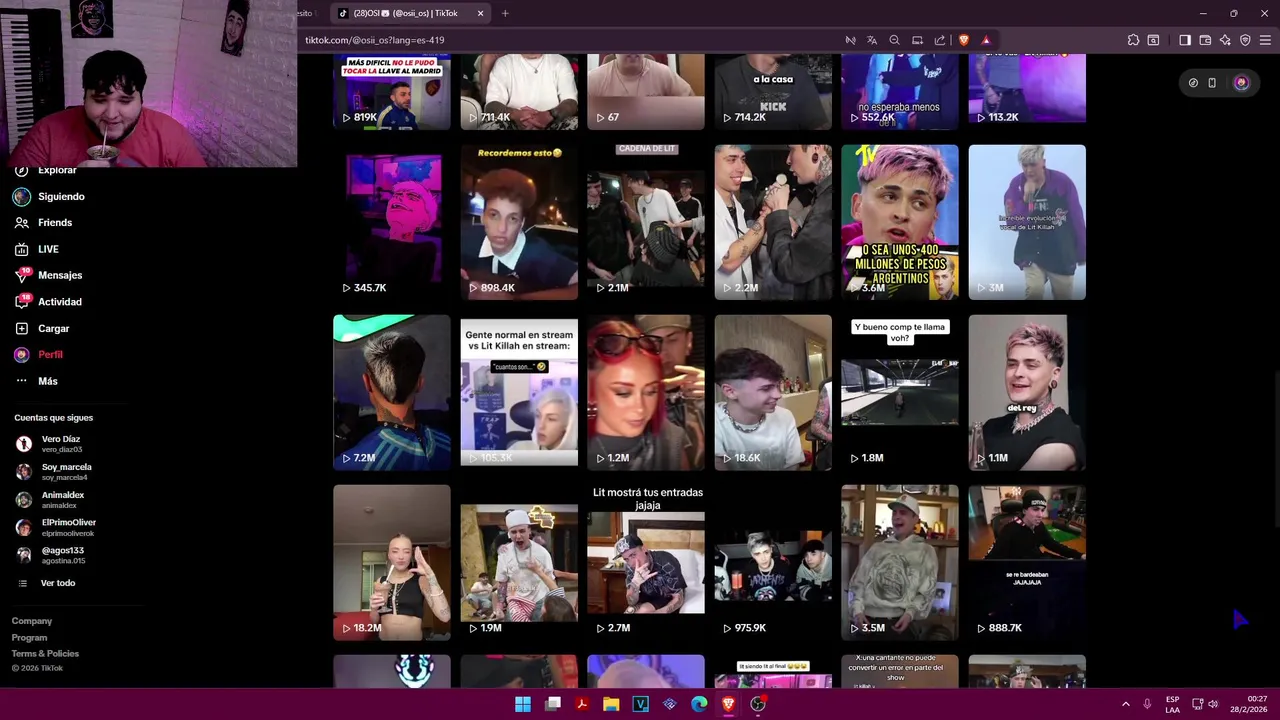Open File Explorer from the taskbar
1280x720 pixels.
(x=611, y=704)
